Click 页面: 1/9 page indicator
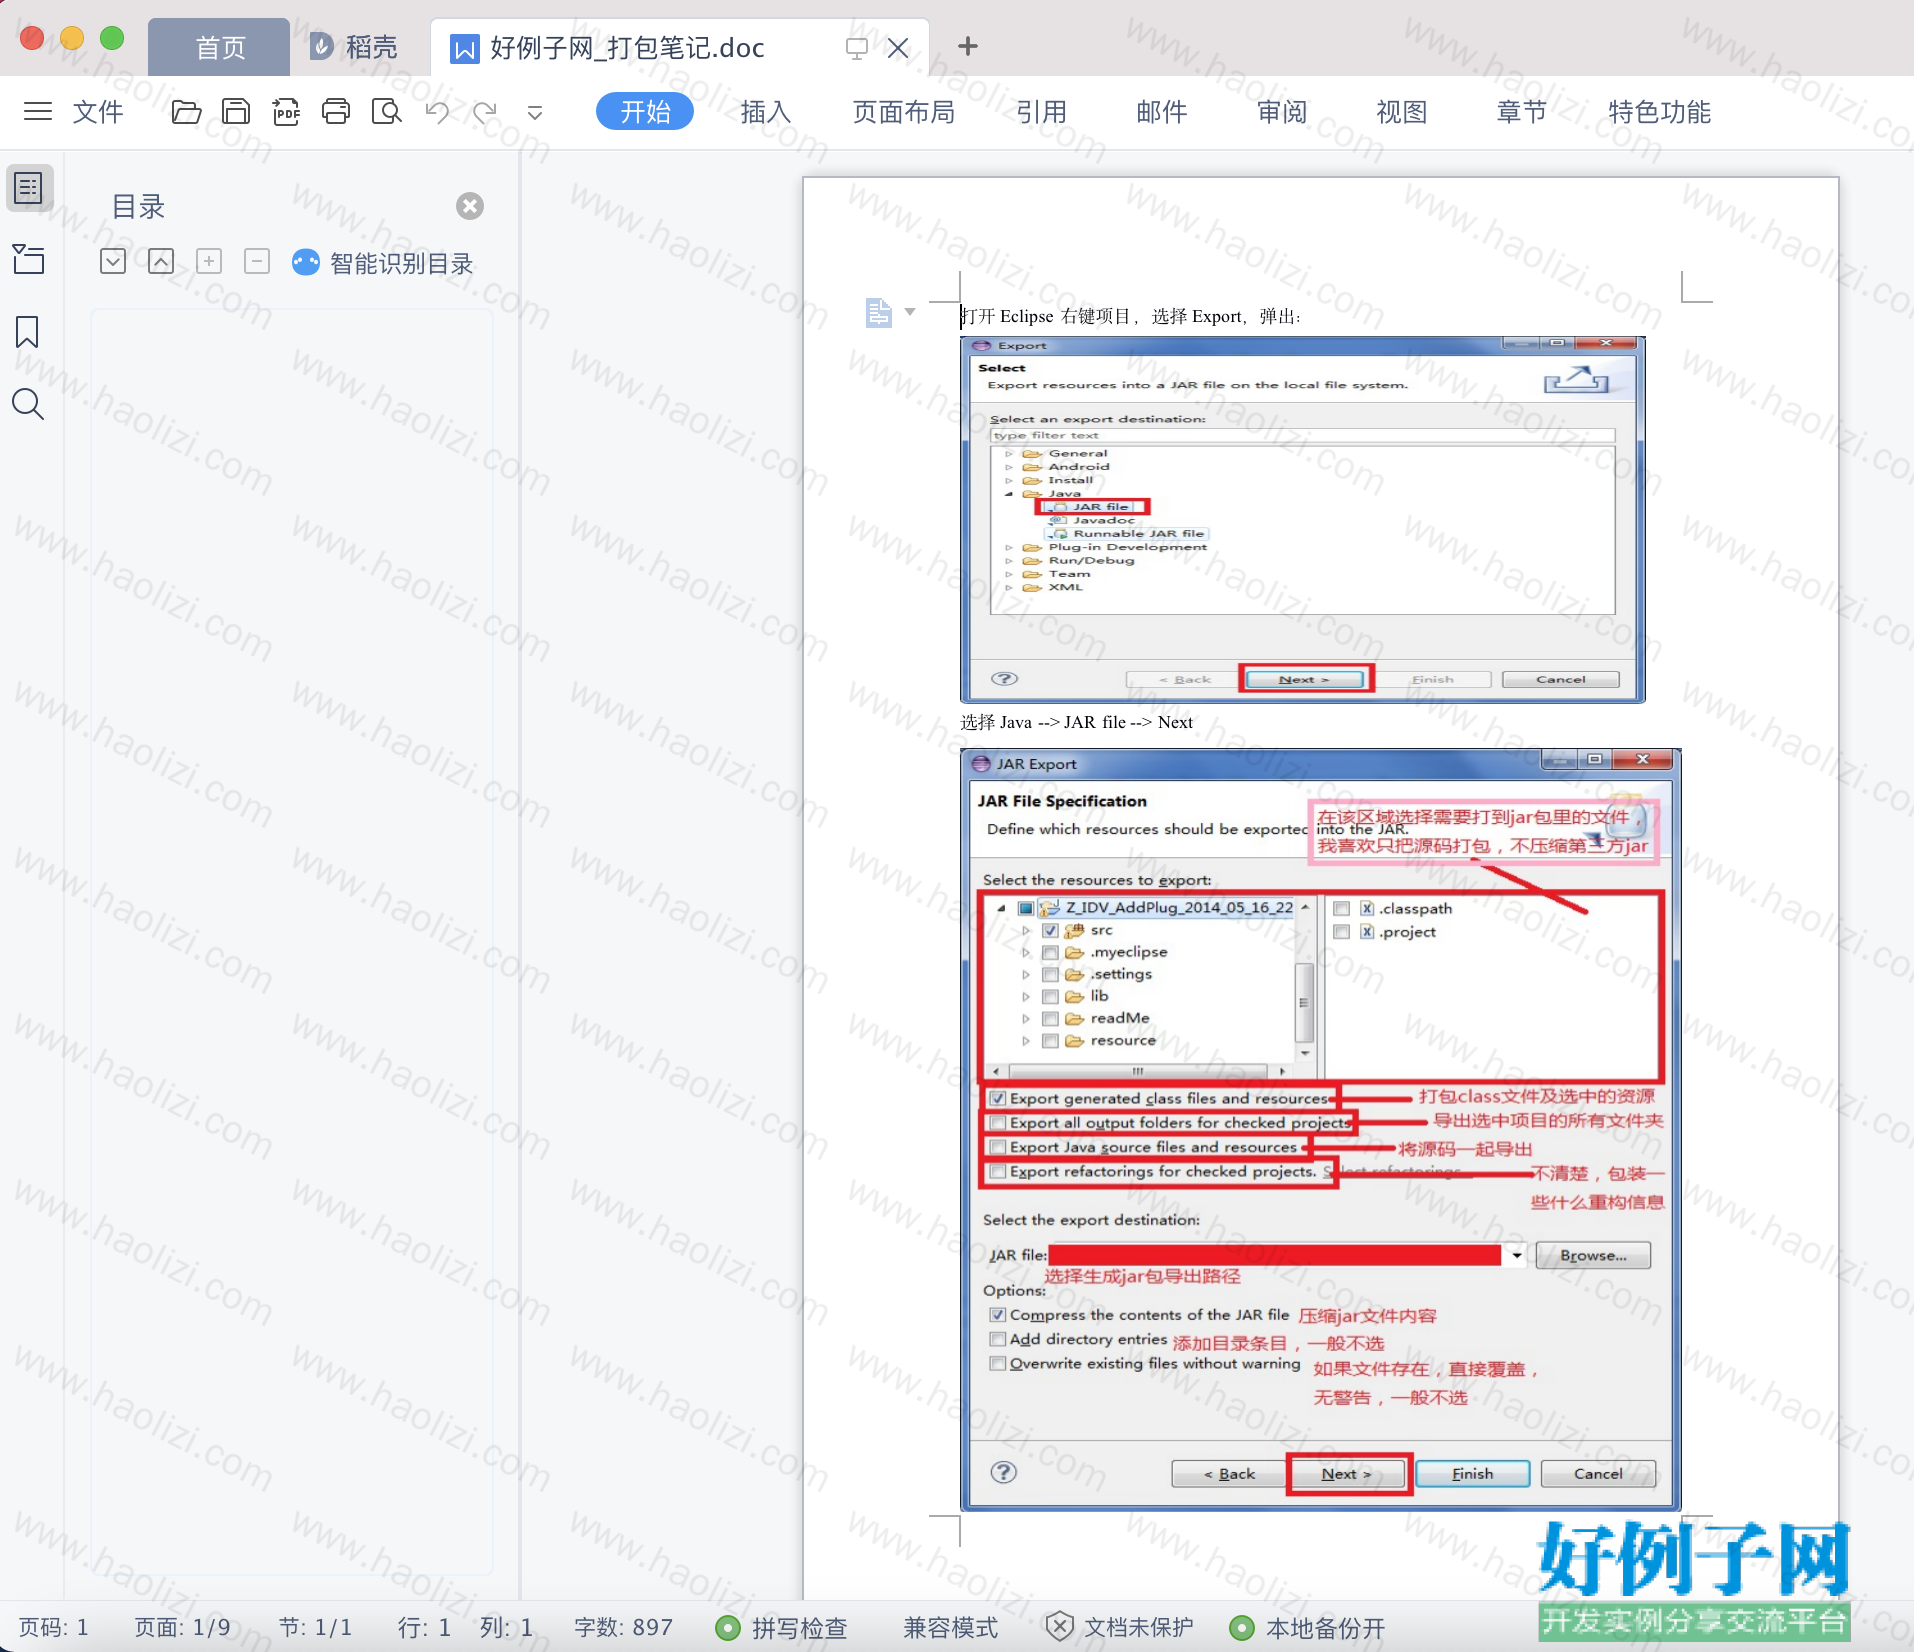The height and width of the screenshot is (1652, 1914). (183, 1628)
